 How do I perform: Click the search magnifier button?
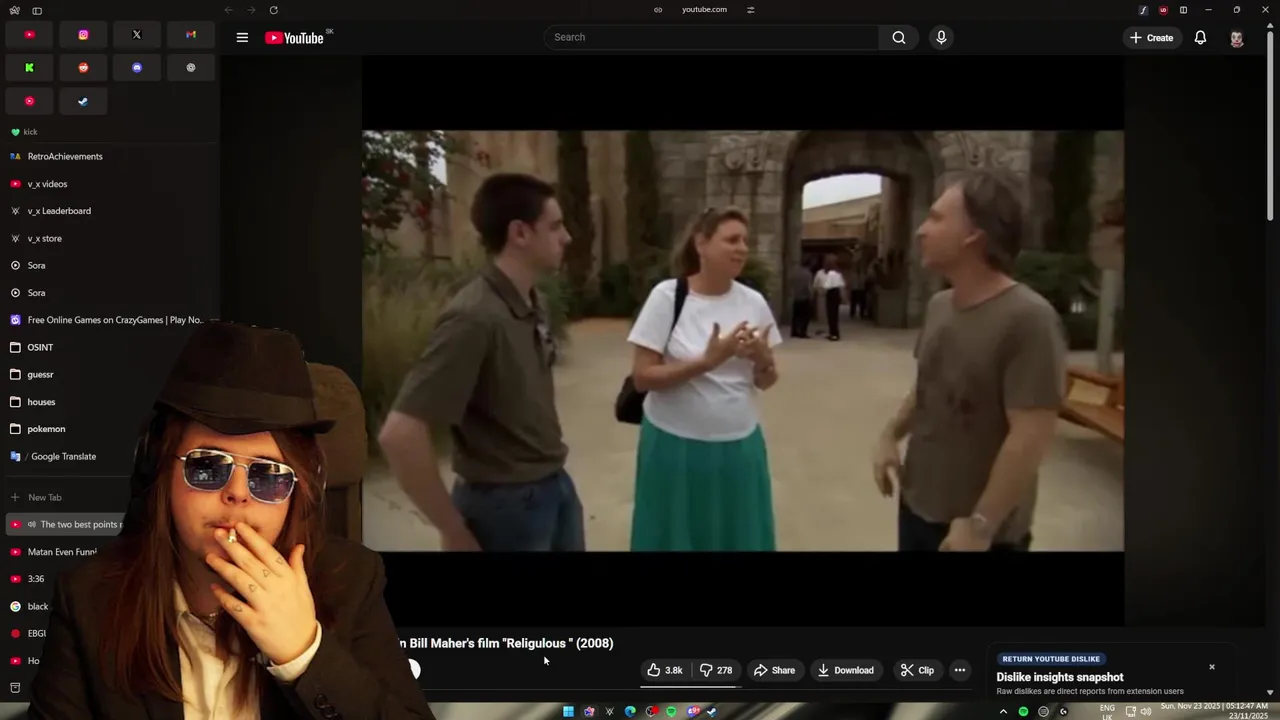(899, 37)
